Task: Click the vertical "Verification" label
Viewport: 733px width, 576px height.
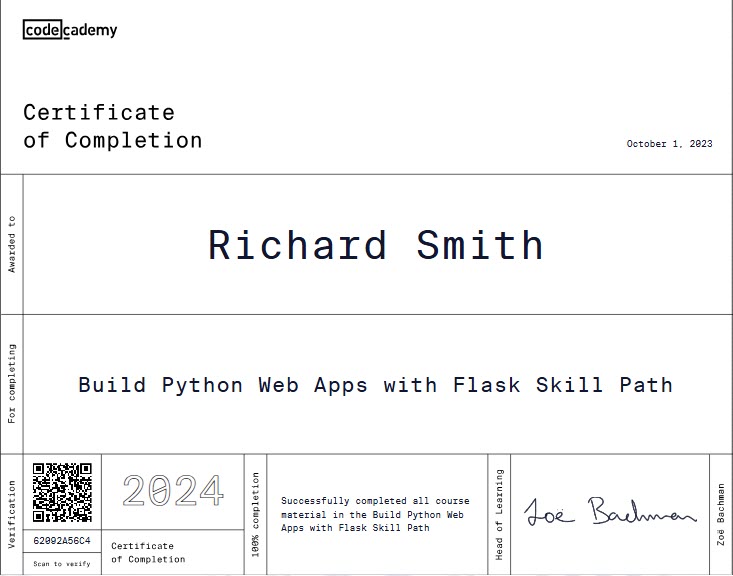Action: (x=12, y=514)
